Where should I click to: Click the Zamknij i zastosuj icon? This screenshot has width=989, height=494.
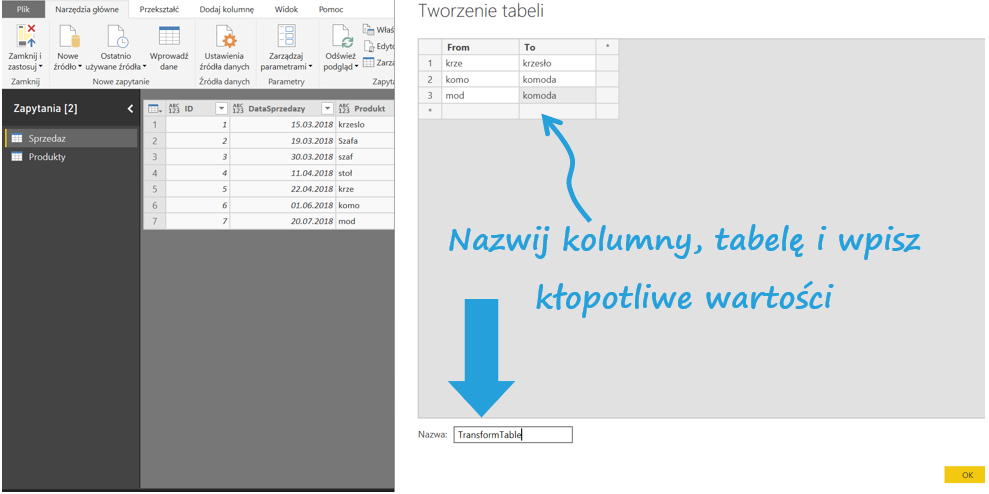pyautogui.click(x=25, y=37)
